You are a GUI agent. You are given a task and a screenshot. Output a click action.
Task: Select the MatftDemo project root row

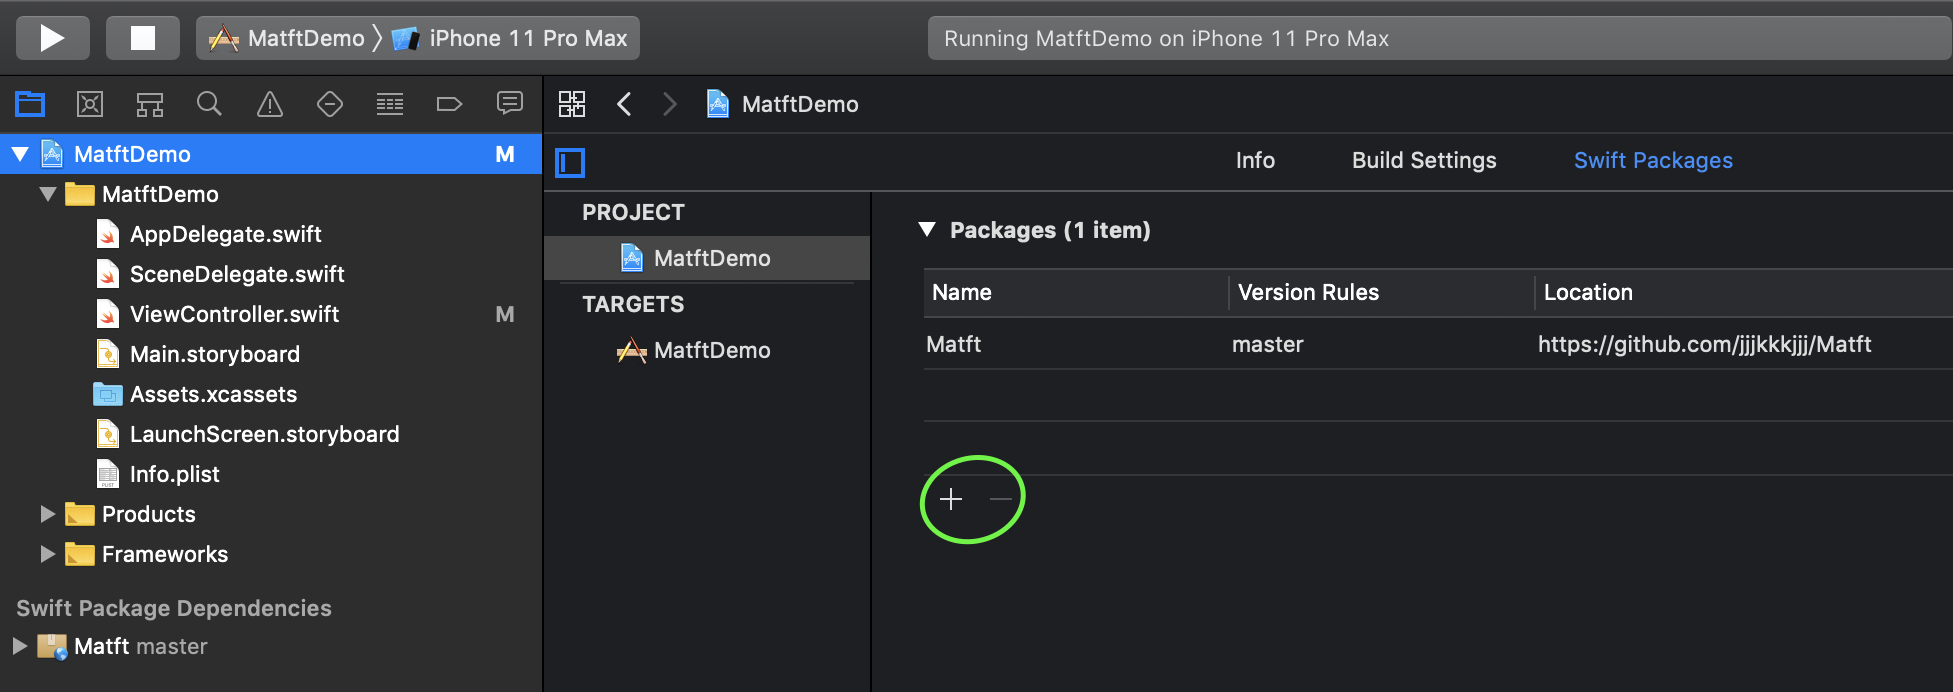[271, 154]
